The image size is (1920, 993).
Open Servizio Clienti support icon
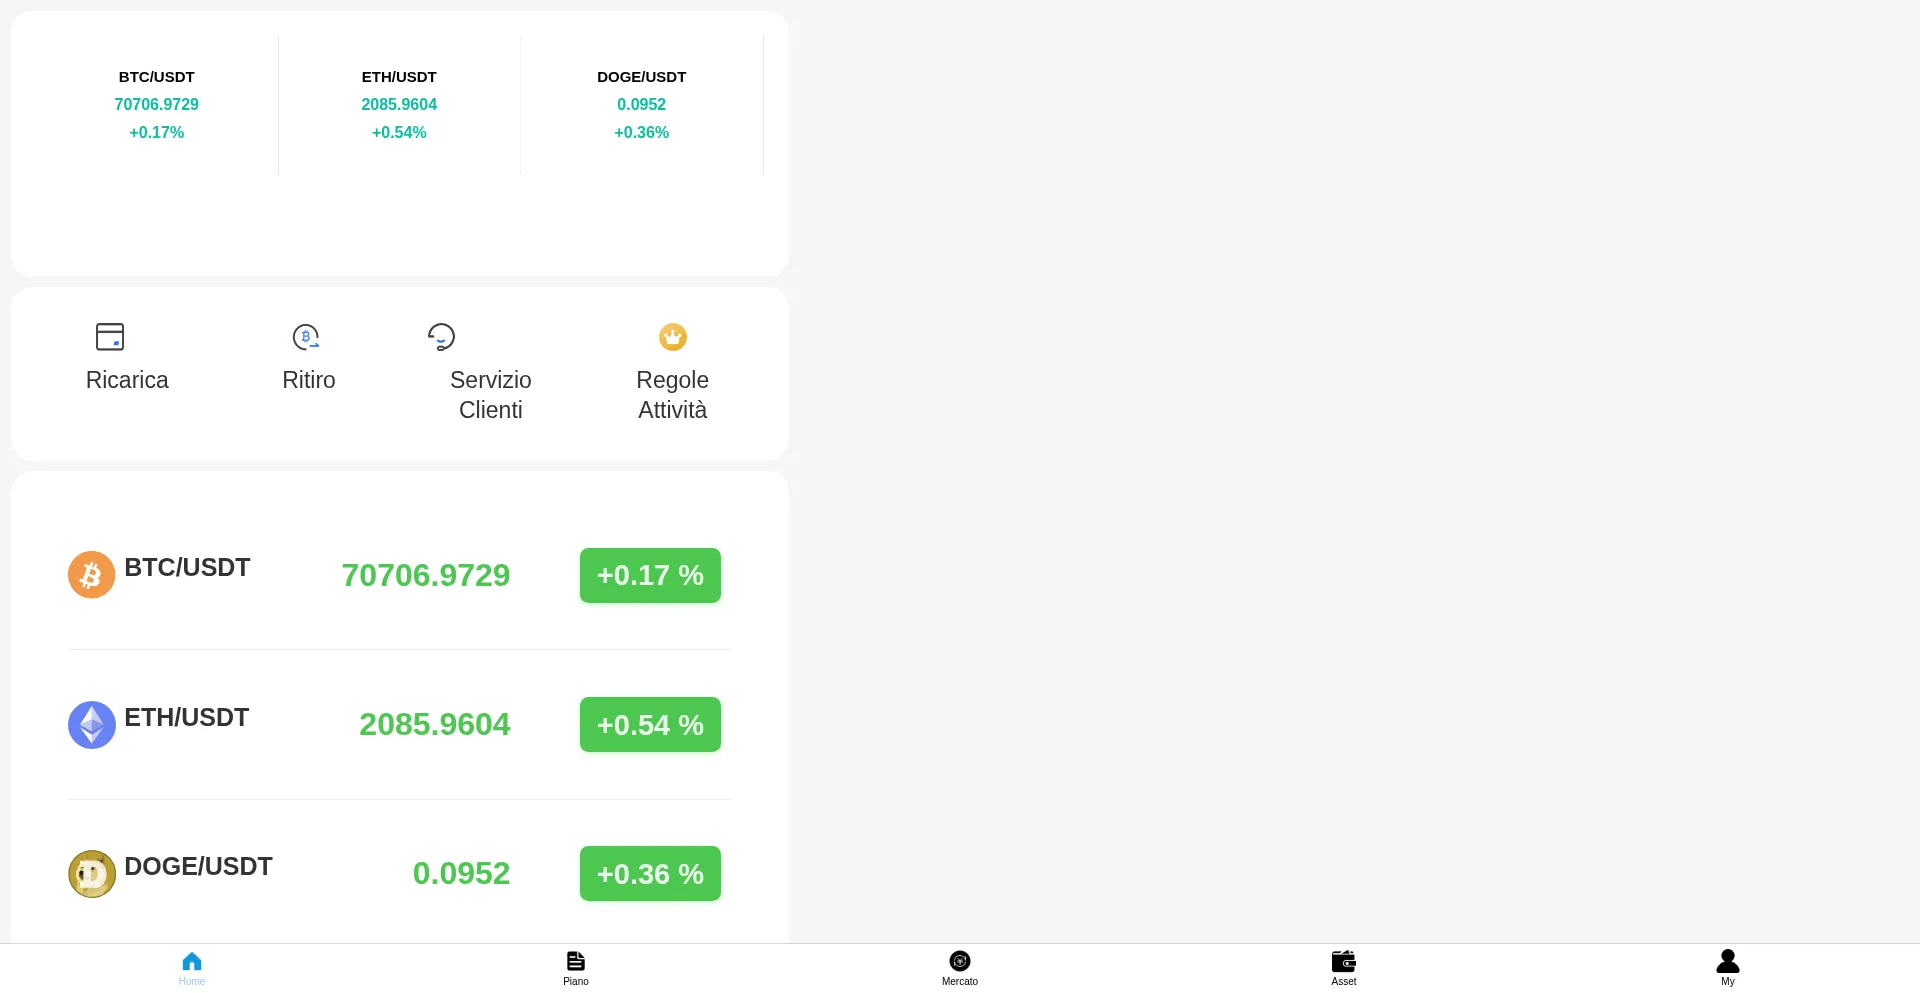[x=441, y=337]
